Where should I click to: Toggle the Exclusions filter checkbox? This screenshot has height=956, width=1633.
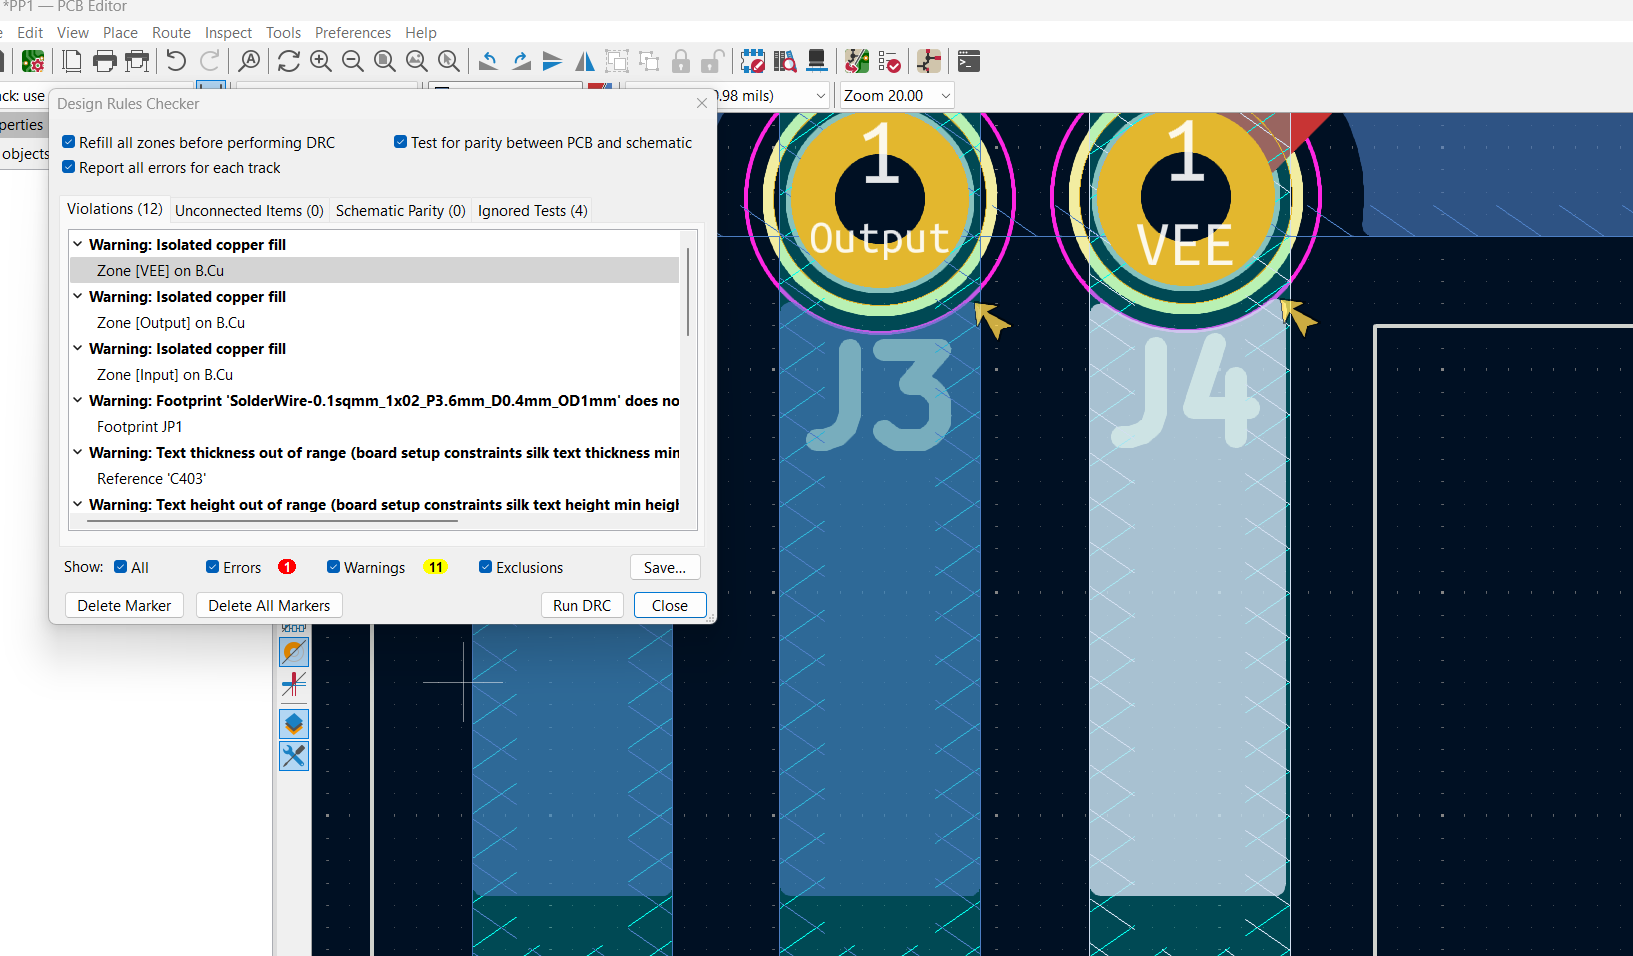485,567
